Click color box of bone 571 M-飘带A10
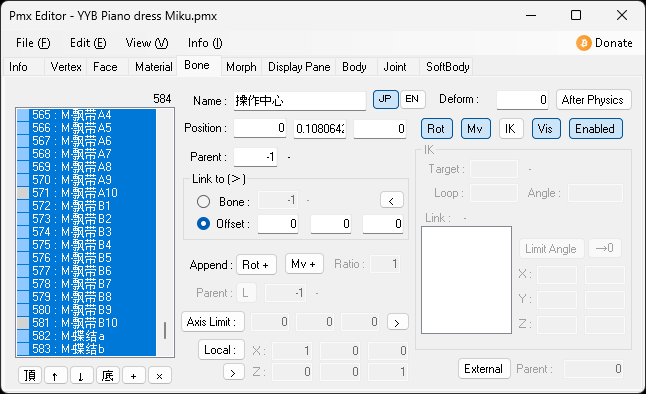 [23, 193]
